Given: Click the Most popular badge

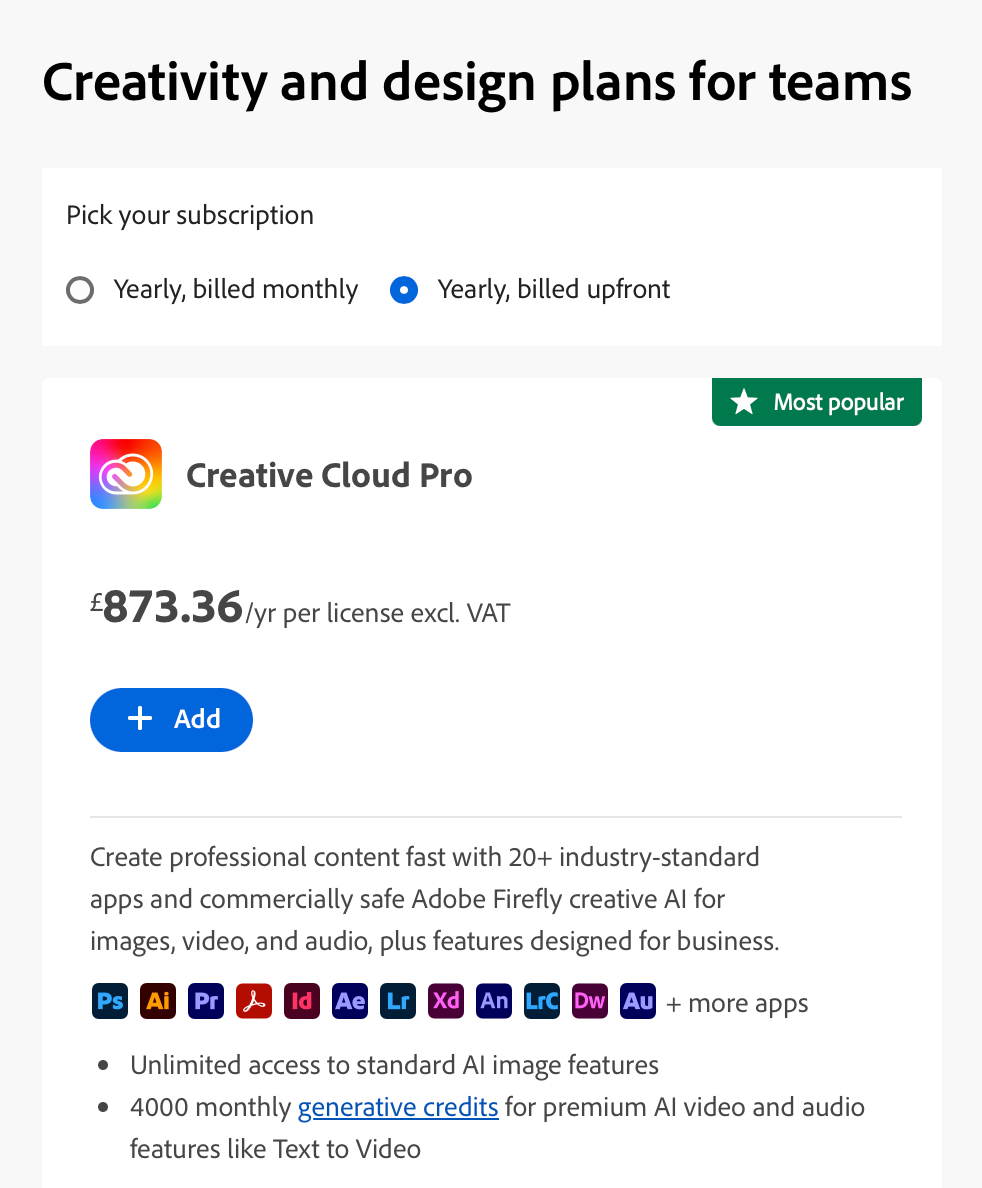Looking at the screenshot, I should 816,402.
